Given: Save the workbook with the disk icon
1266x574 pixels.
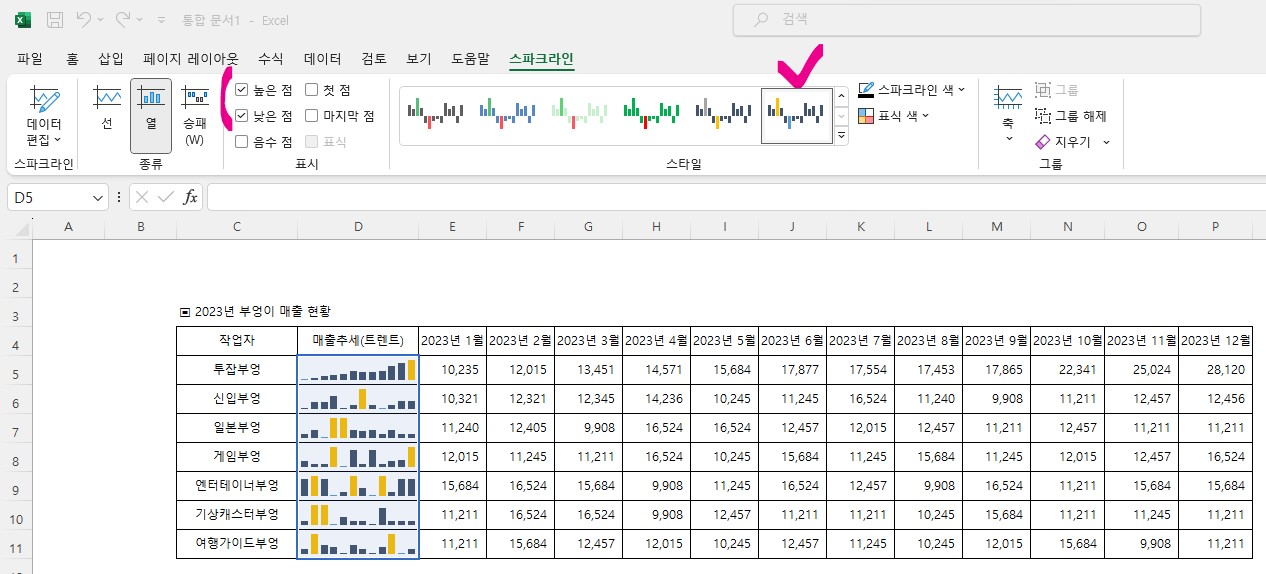Looking at the screenshot, I should 55,19.
